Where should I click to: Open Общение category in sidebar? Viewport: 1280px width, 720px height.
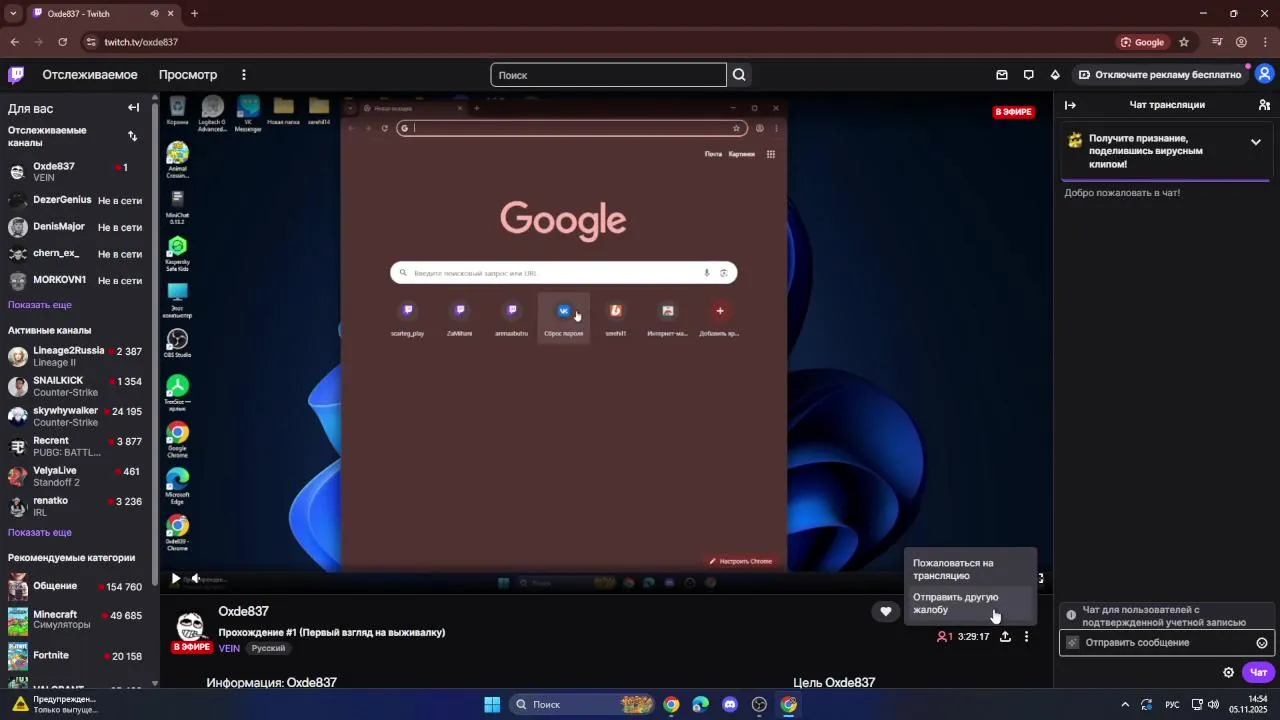click(x=78, y=587)
